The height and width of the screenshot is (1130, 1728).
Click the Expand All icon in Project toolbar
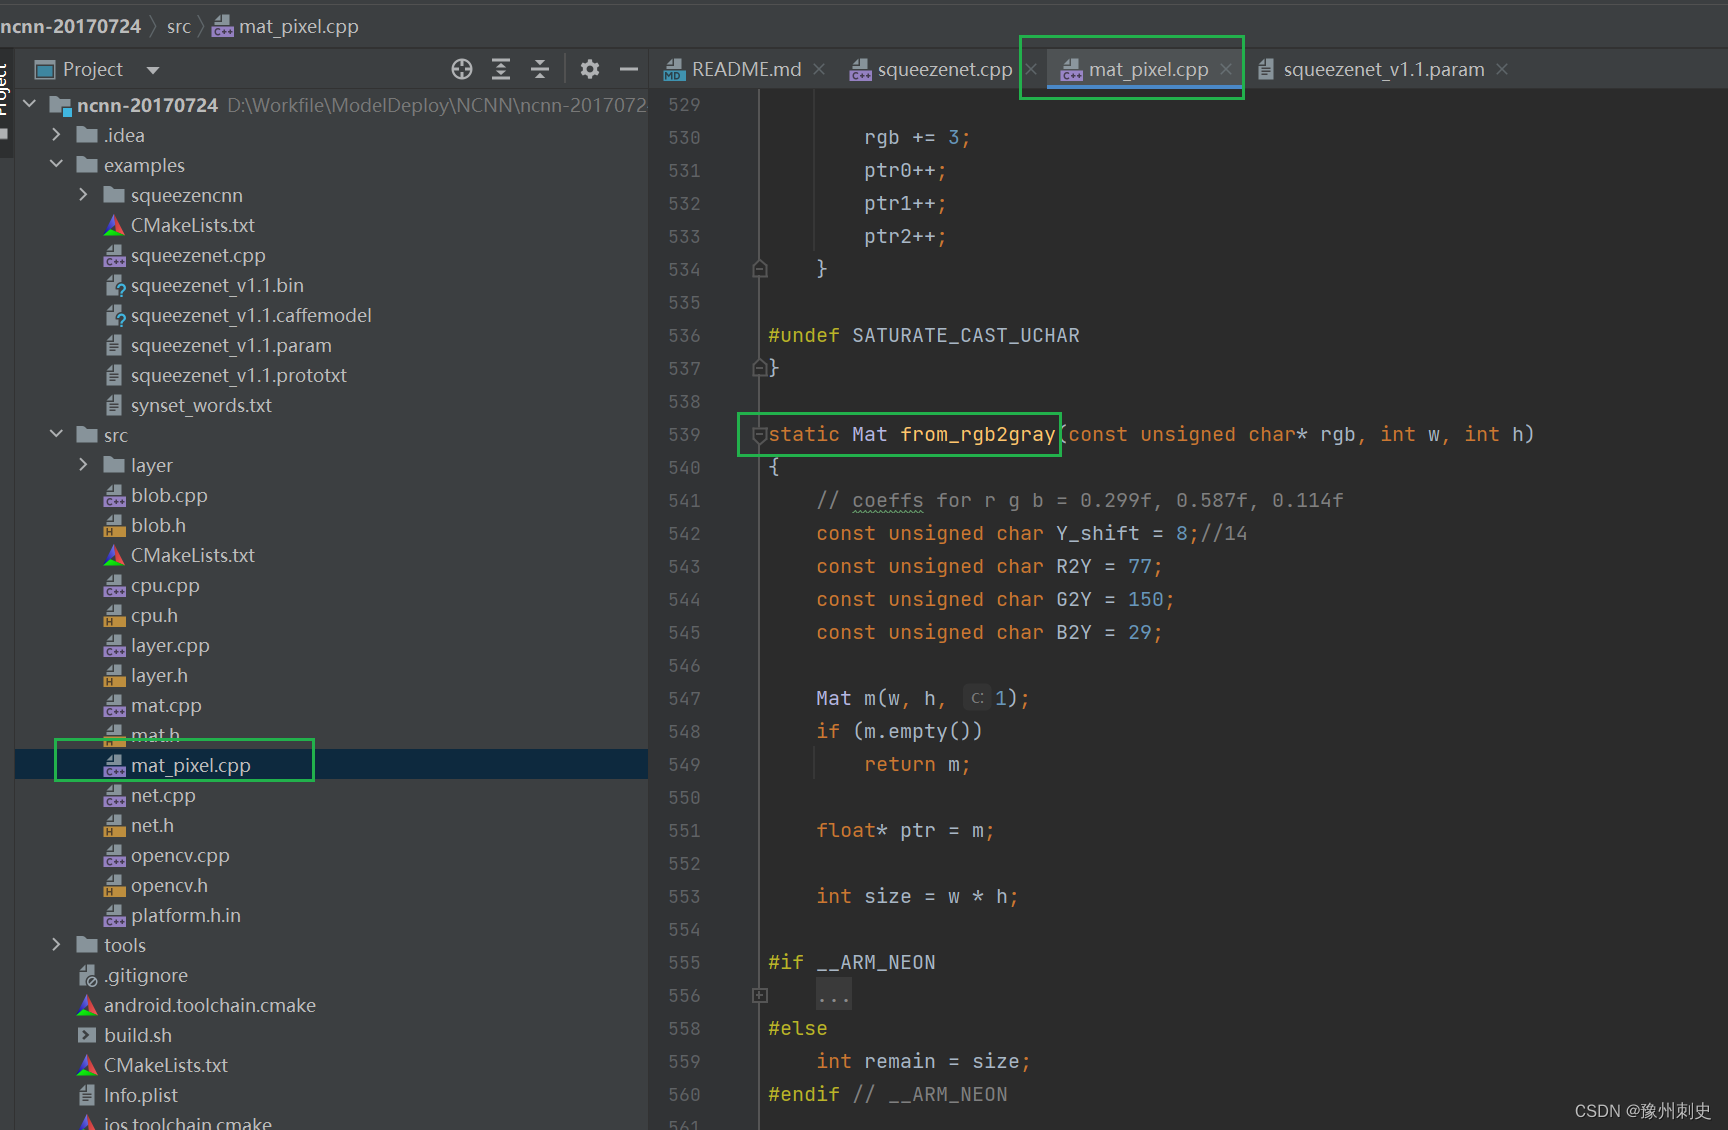pos(501,69)
